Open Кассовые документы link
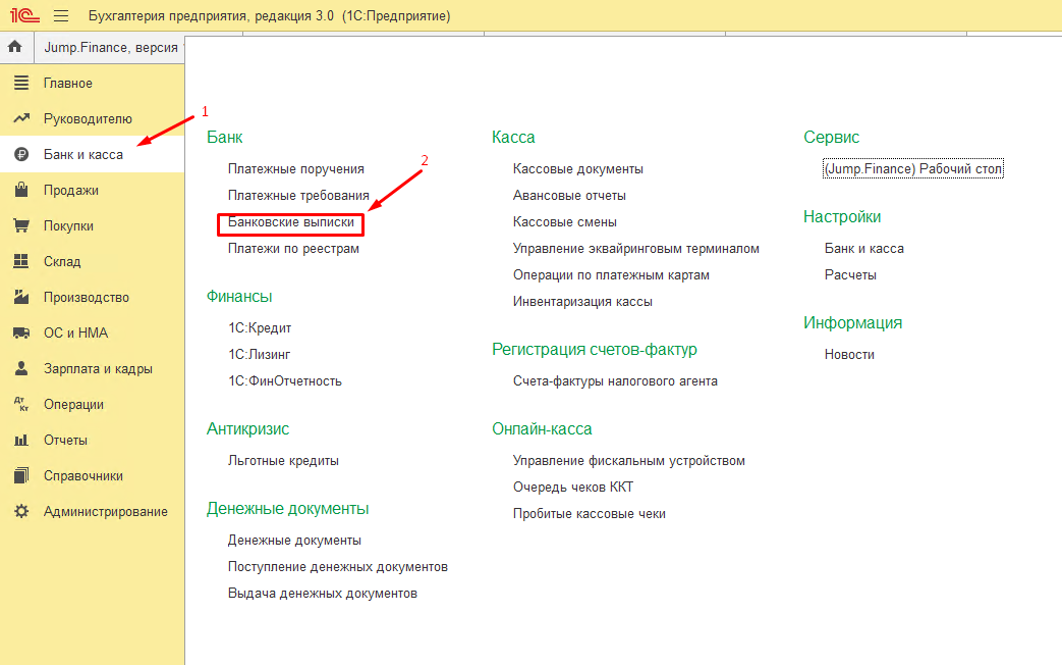The image size is (1062, 666). tap(577, 169)
